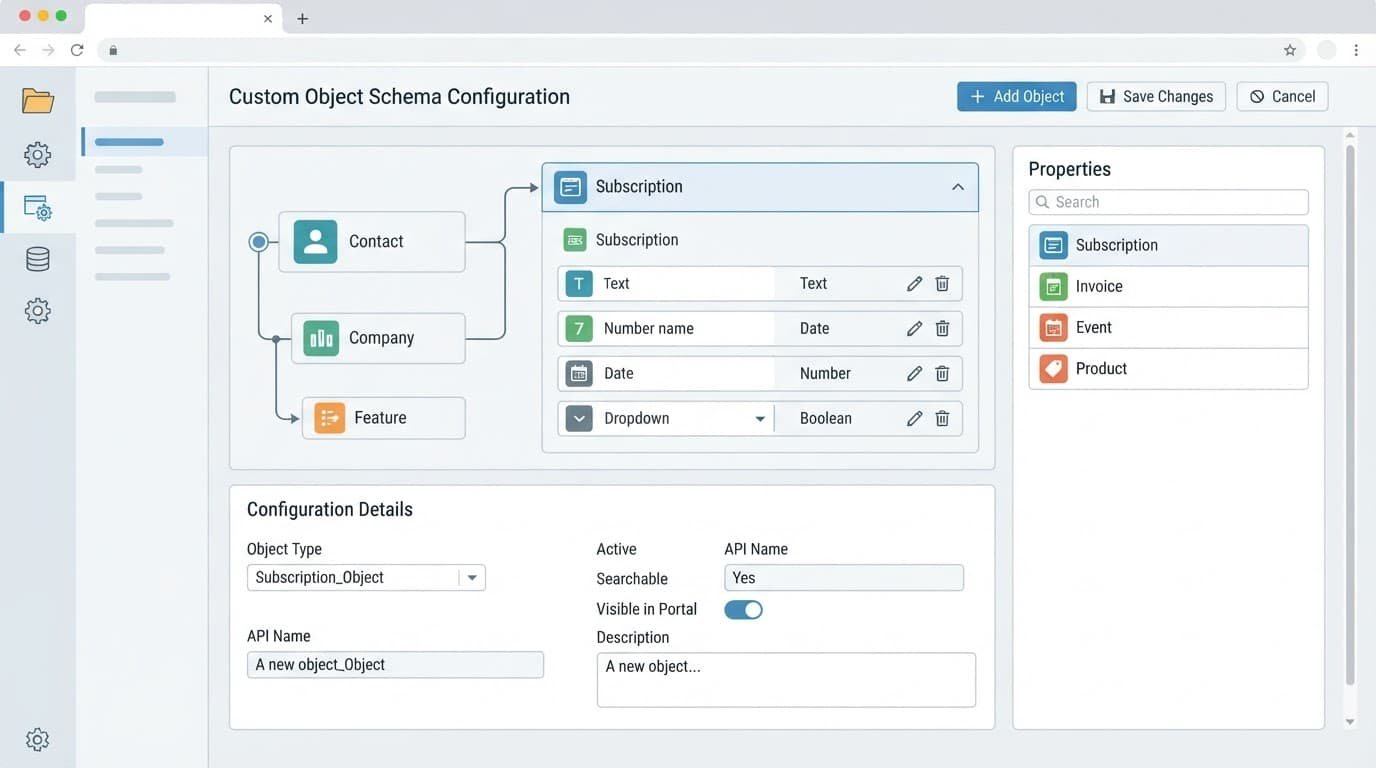Click the Cancel button
Image resolution: width=1376 pixels, height=768 pixels.
(x=1282, y=96)
